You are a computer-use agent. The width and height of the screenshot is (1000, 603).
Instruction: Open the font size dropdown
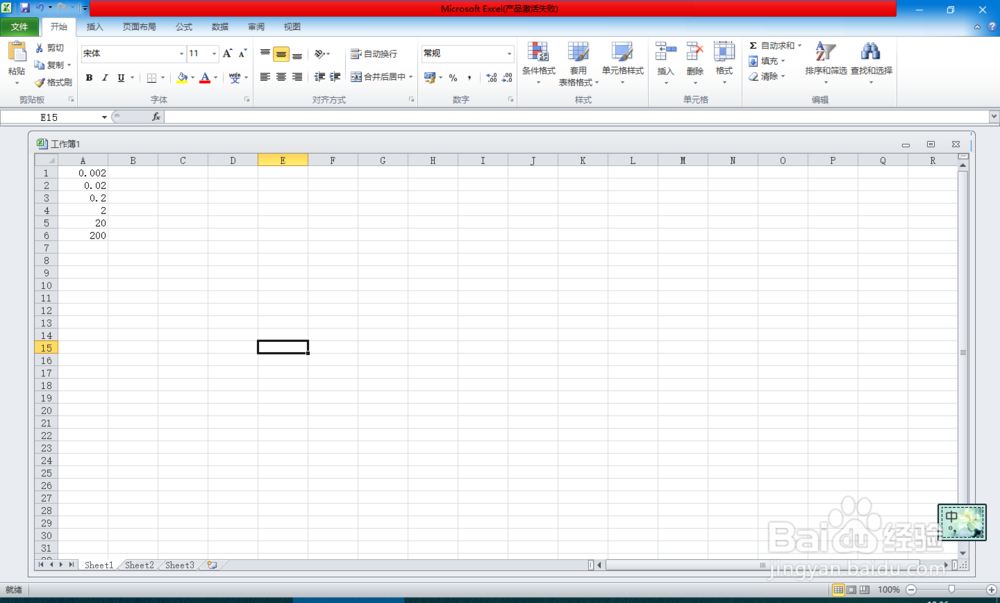click(x=214, y=54)
